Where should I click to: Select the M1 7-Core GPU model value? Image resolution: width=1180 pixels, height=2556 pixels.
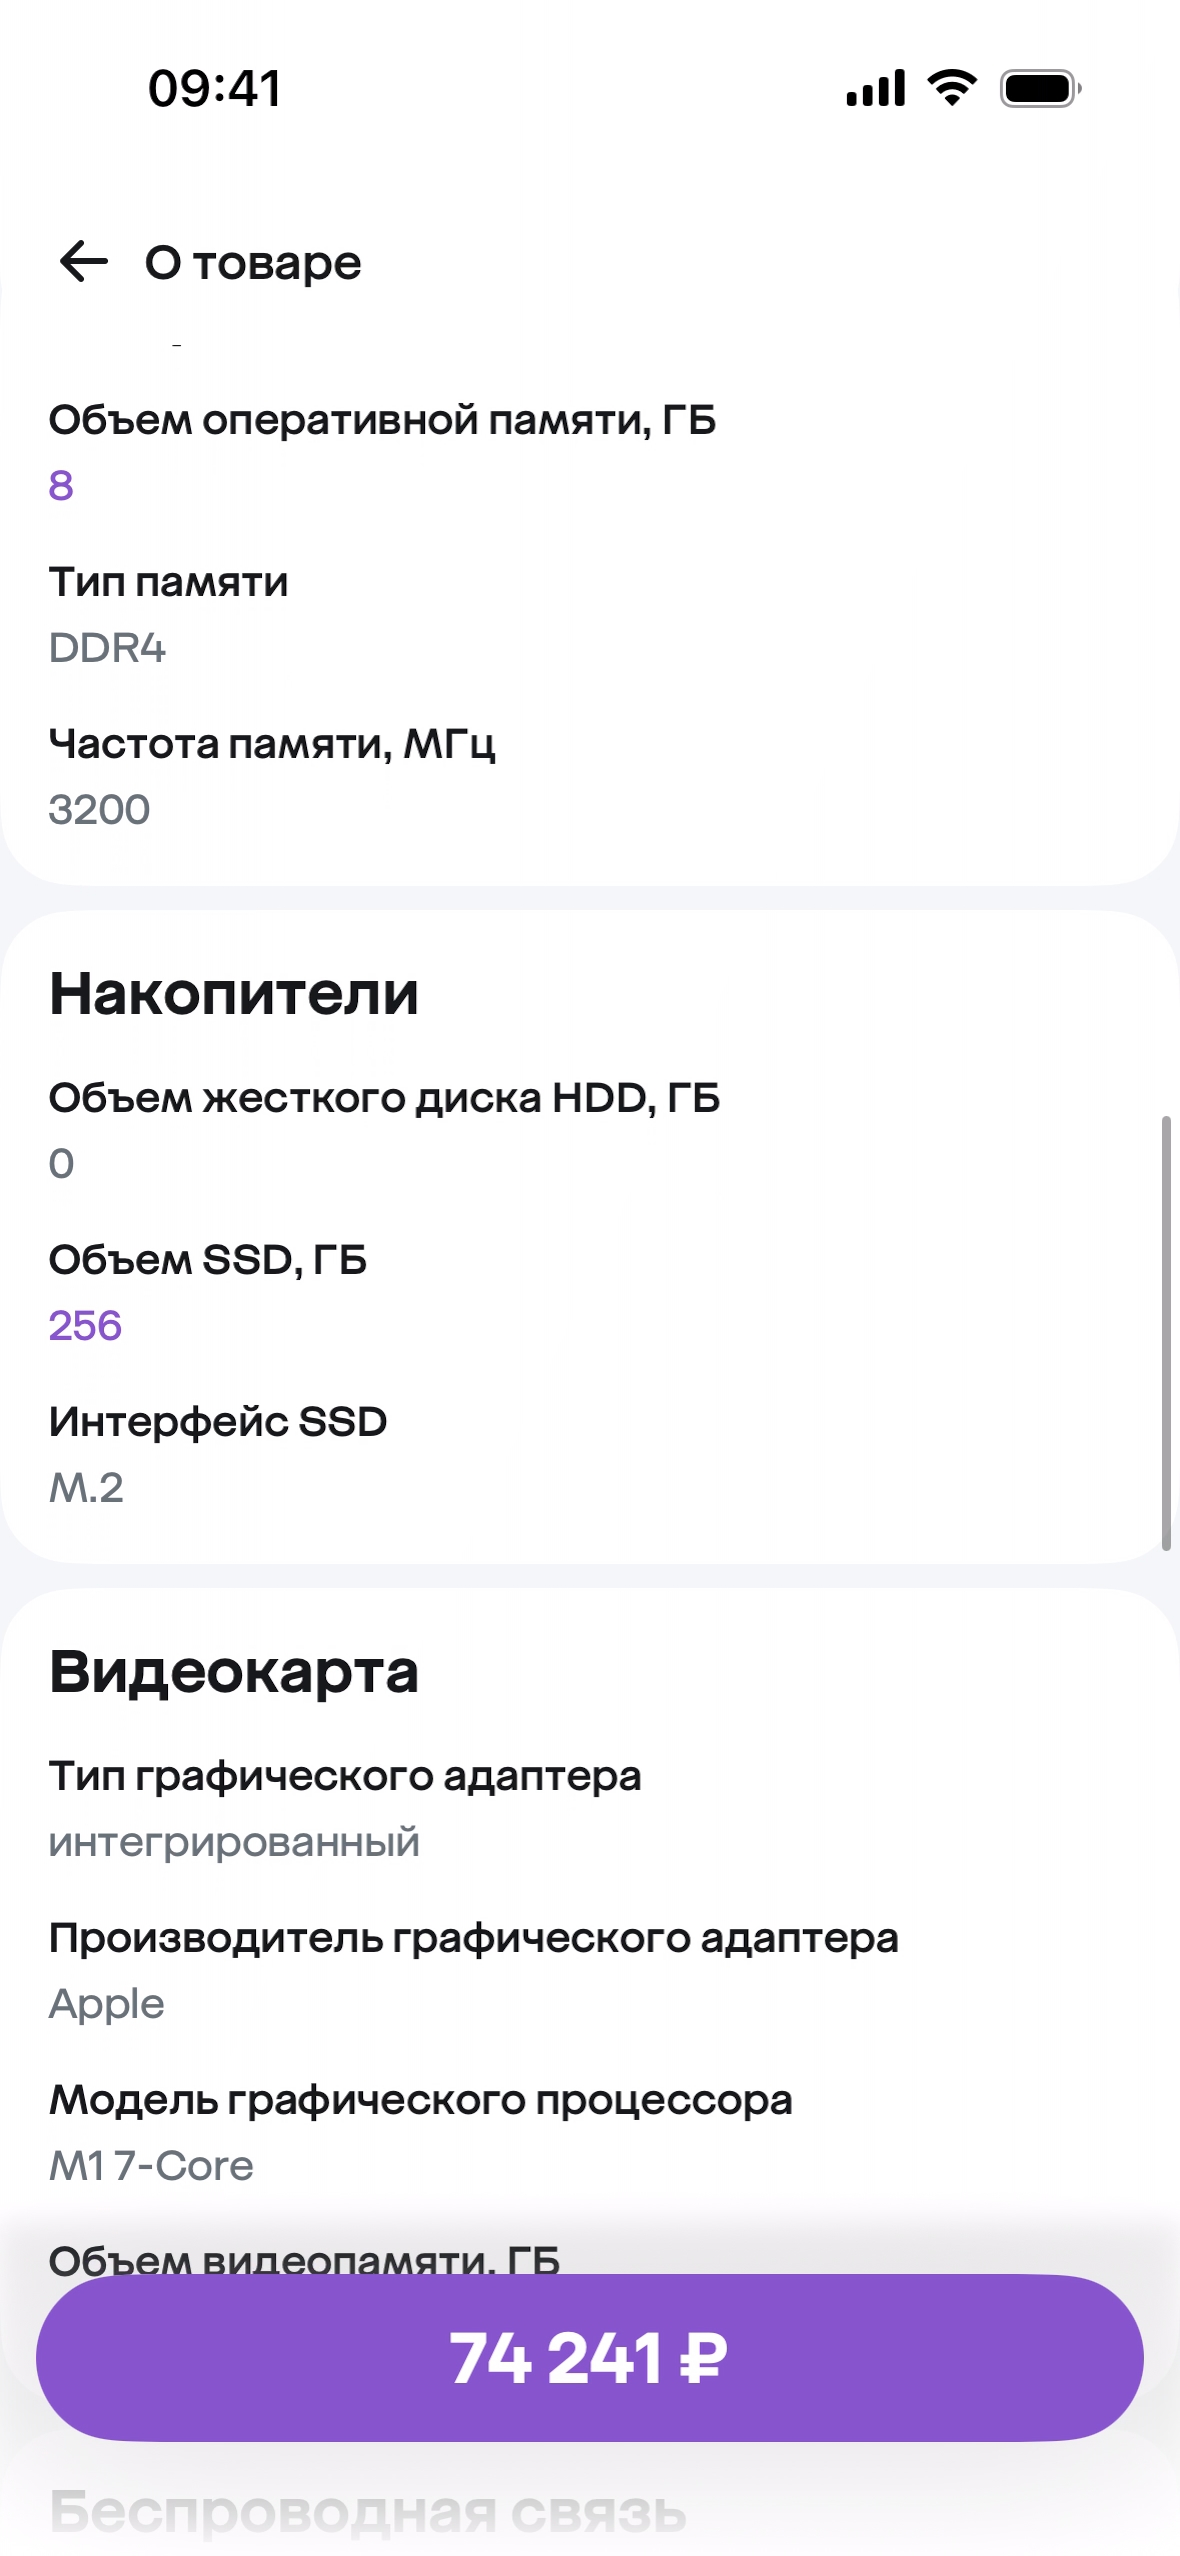pos(152,2165)
